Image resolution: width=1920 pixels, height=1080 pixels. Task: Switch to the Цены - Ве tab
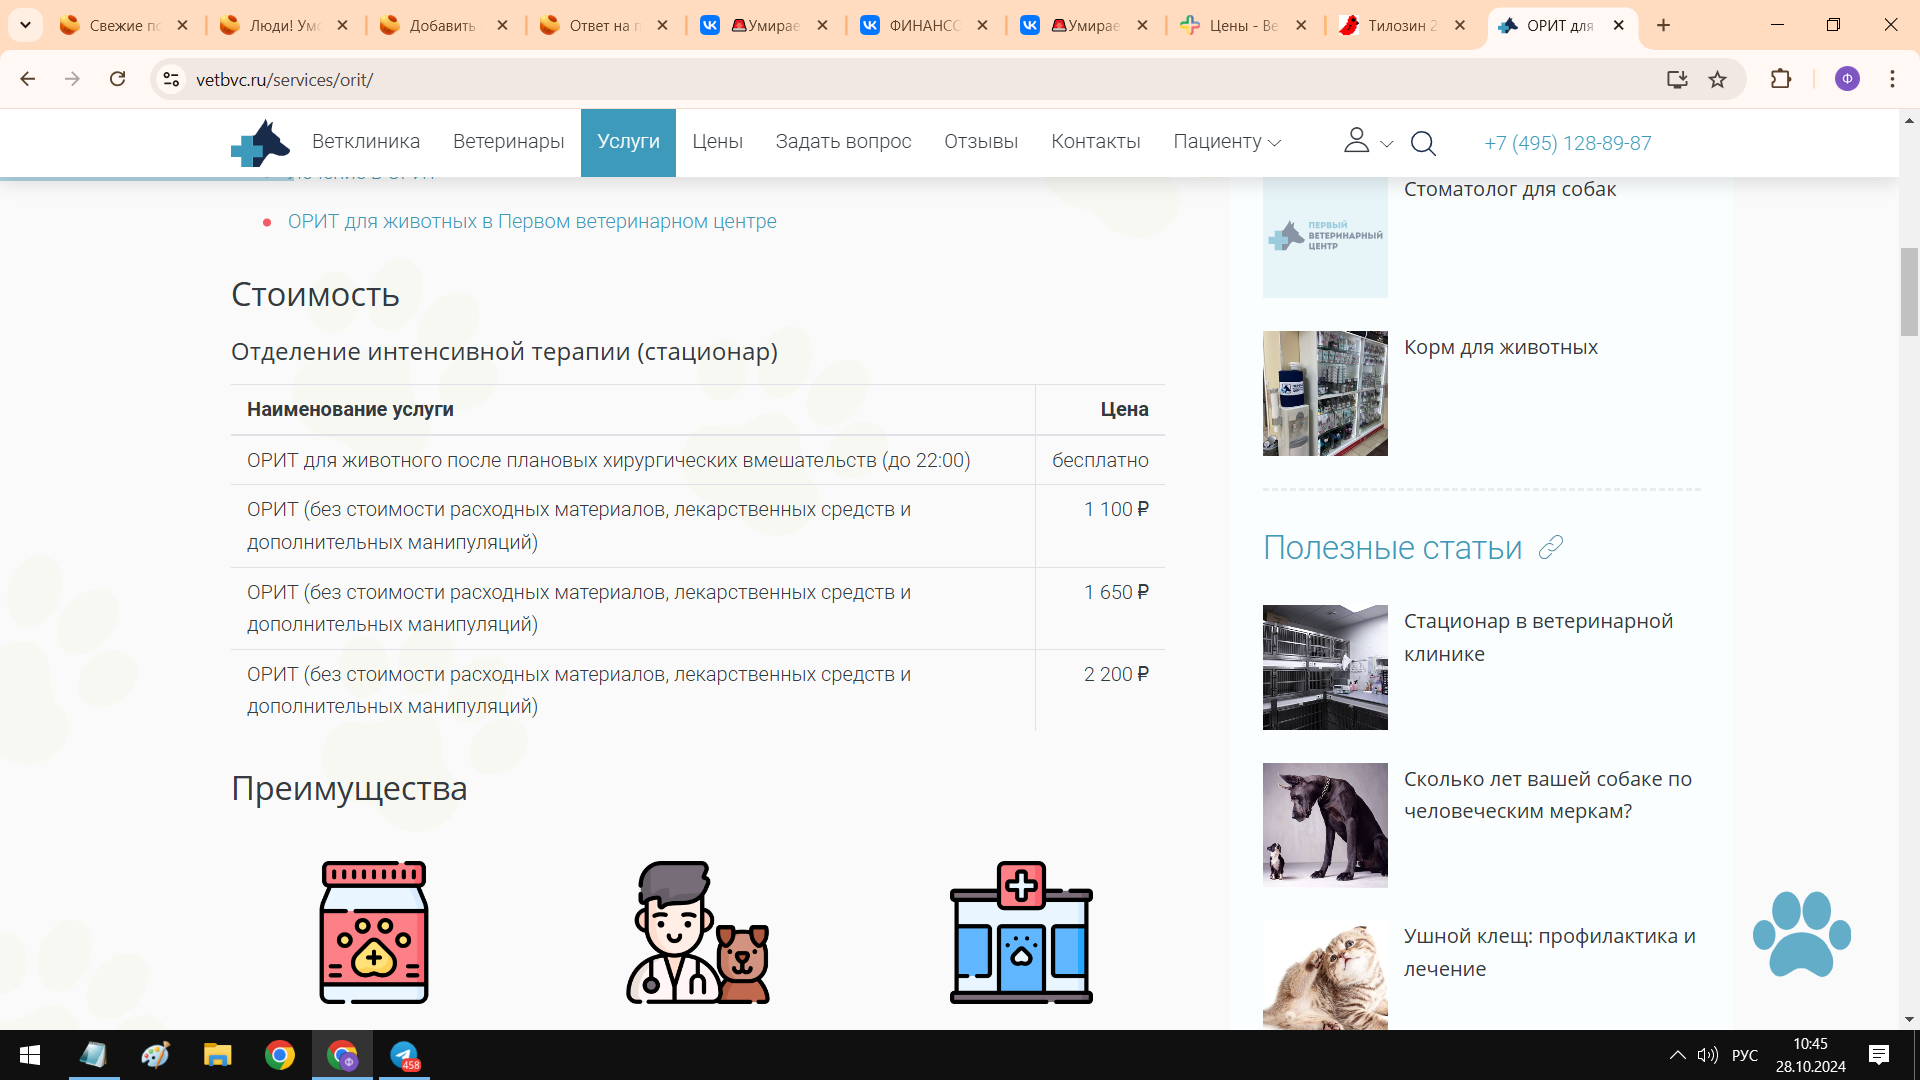1244,26
